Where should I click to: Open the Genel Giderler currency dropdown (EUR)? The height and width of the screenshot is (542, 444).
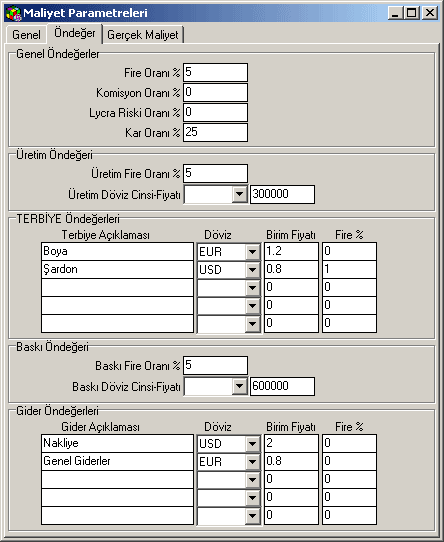[x=252, y=462]
